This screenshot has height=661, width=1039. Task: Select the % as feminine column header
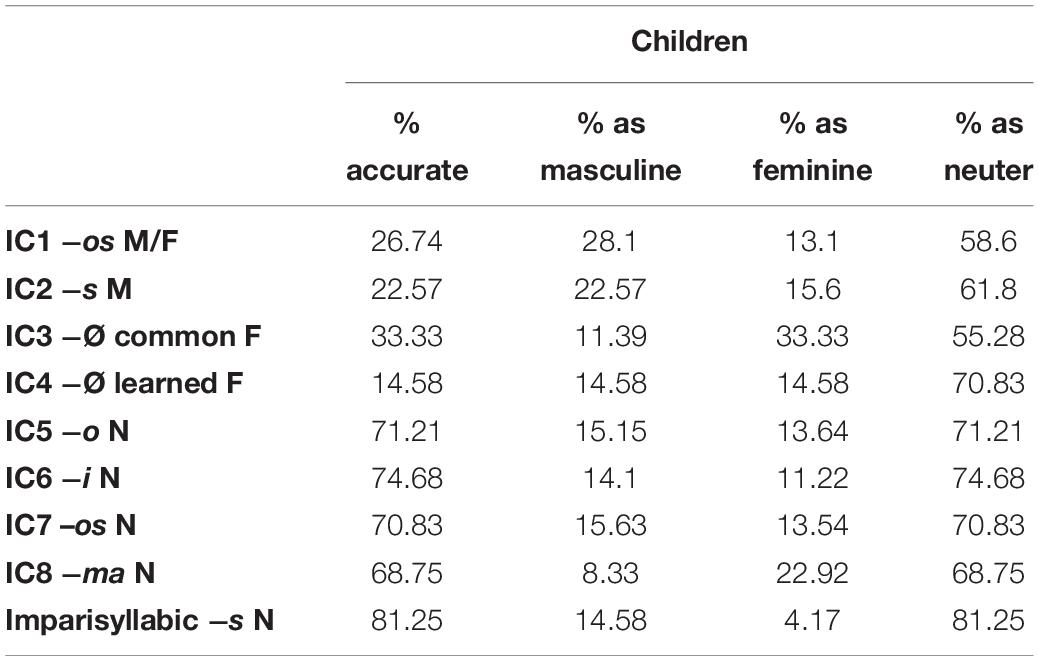812,147
